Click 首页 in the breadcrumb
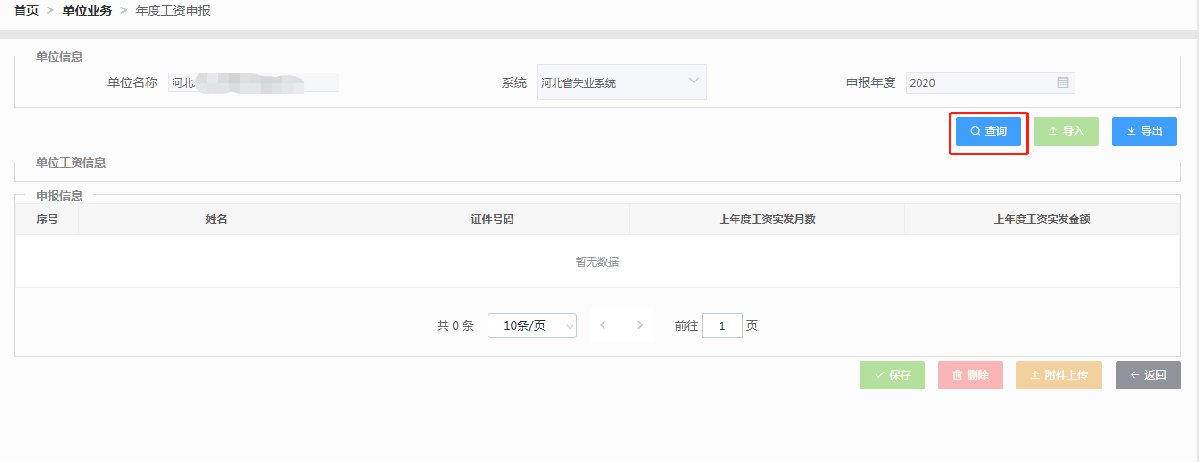 [27, 10]
